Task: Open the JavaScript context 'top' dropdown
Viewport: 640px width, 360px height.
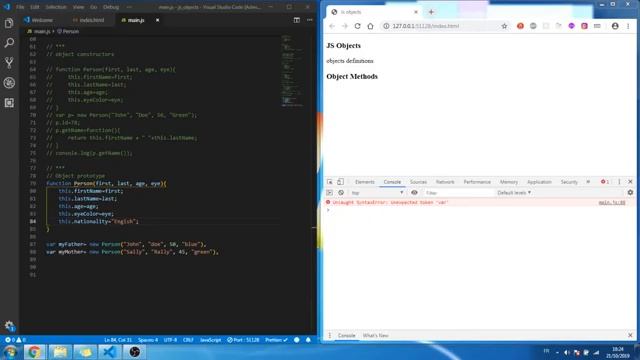Action: pos(377,193)
